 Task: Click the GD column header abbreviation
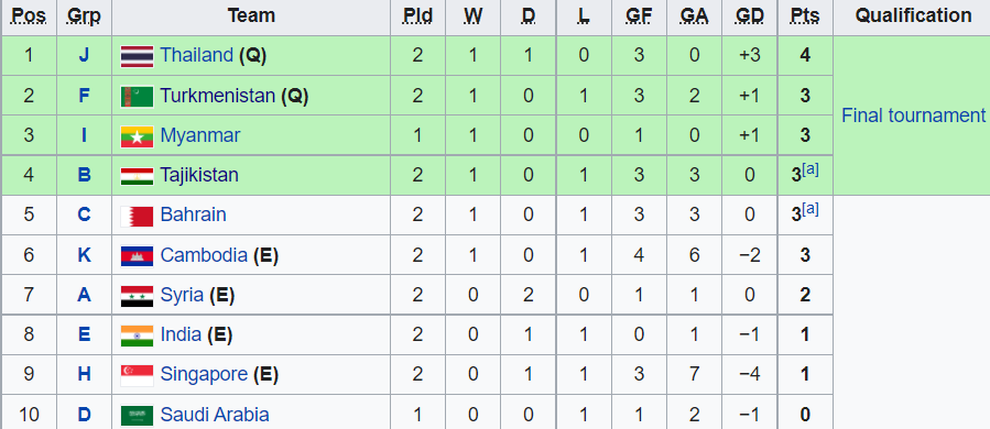pyautogui.click(x=749, y=16)
